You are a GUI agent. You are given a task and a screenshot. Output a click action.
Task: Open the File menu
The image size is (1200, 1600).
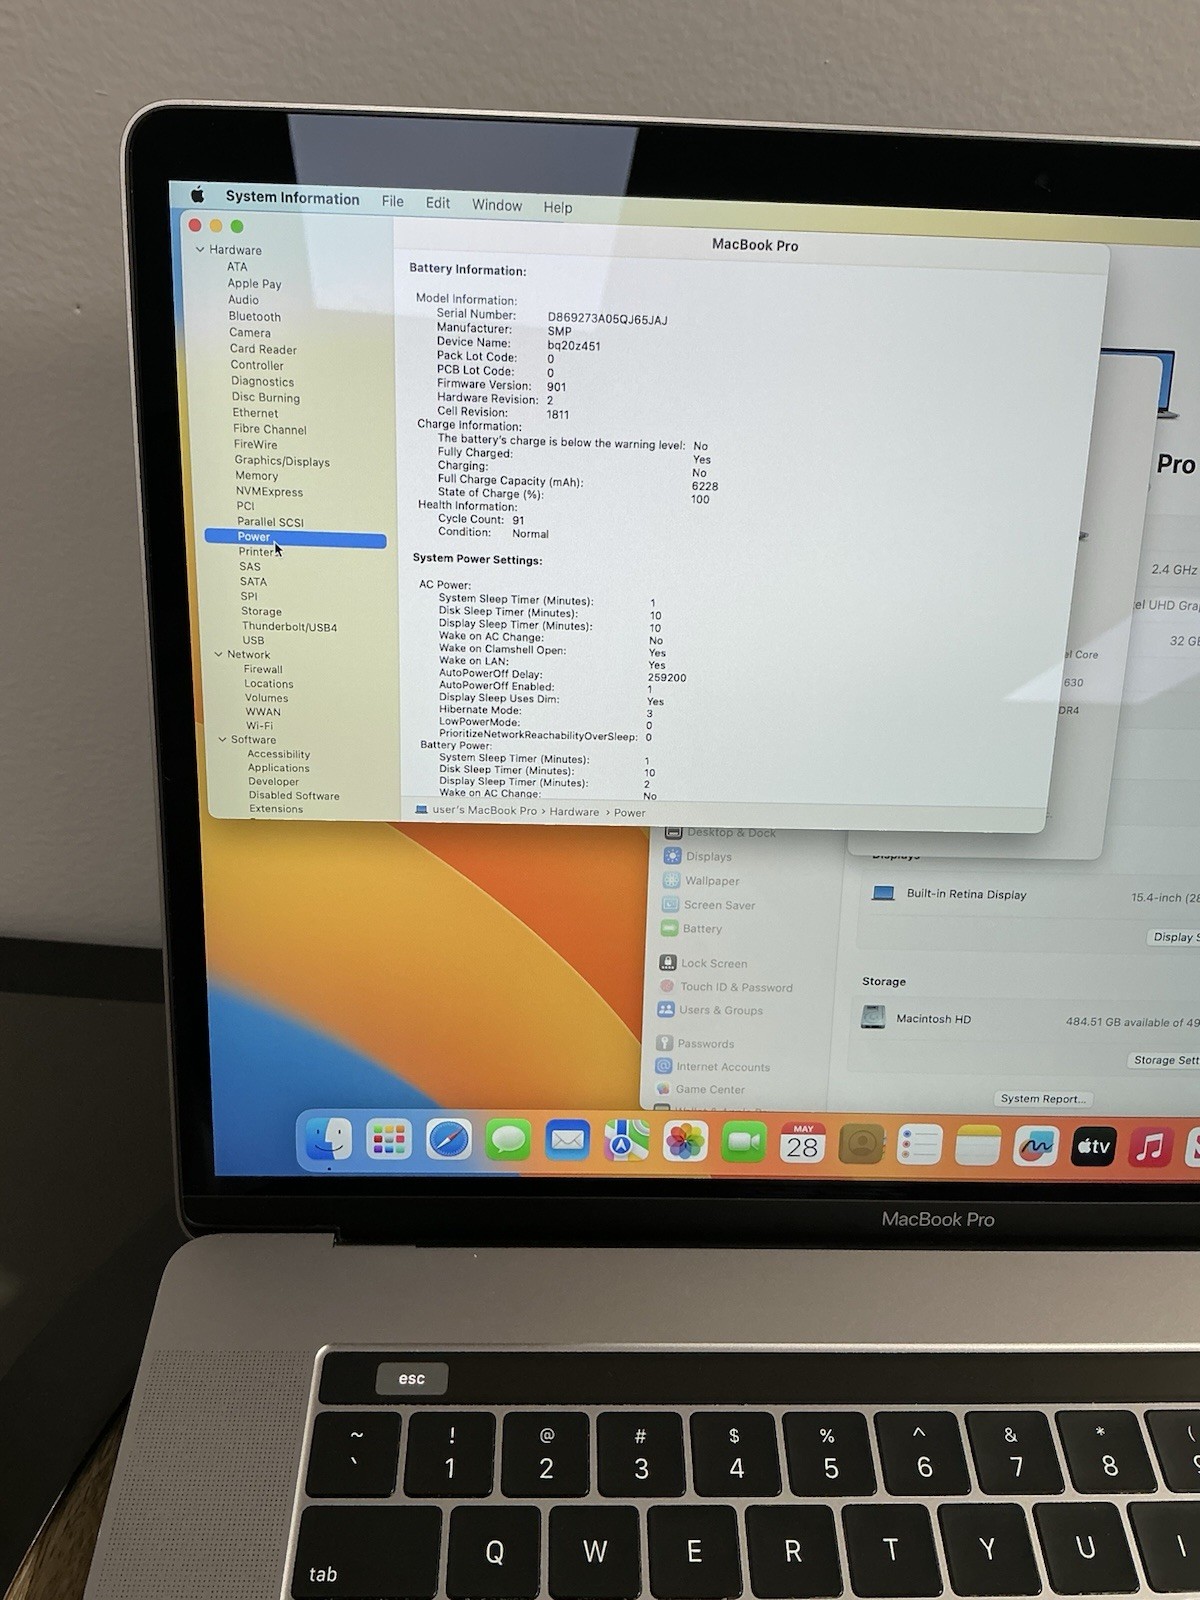coord(393,201)
